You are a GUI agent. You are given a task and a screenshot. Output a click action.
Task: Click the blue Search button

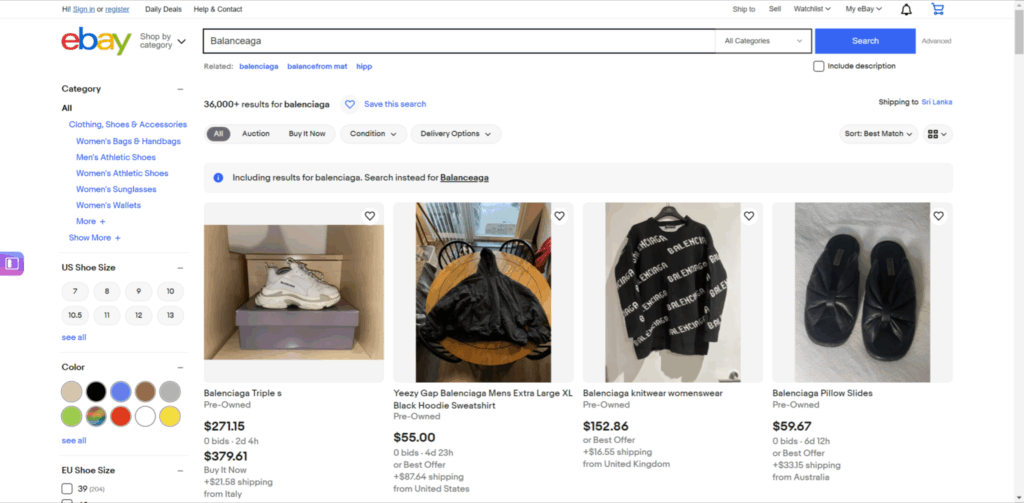(x=865, y=41)
